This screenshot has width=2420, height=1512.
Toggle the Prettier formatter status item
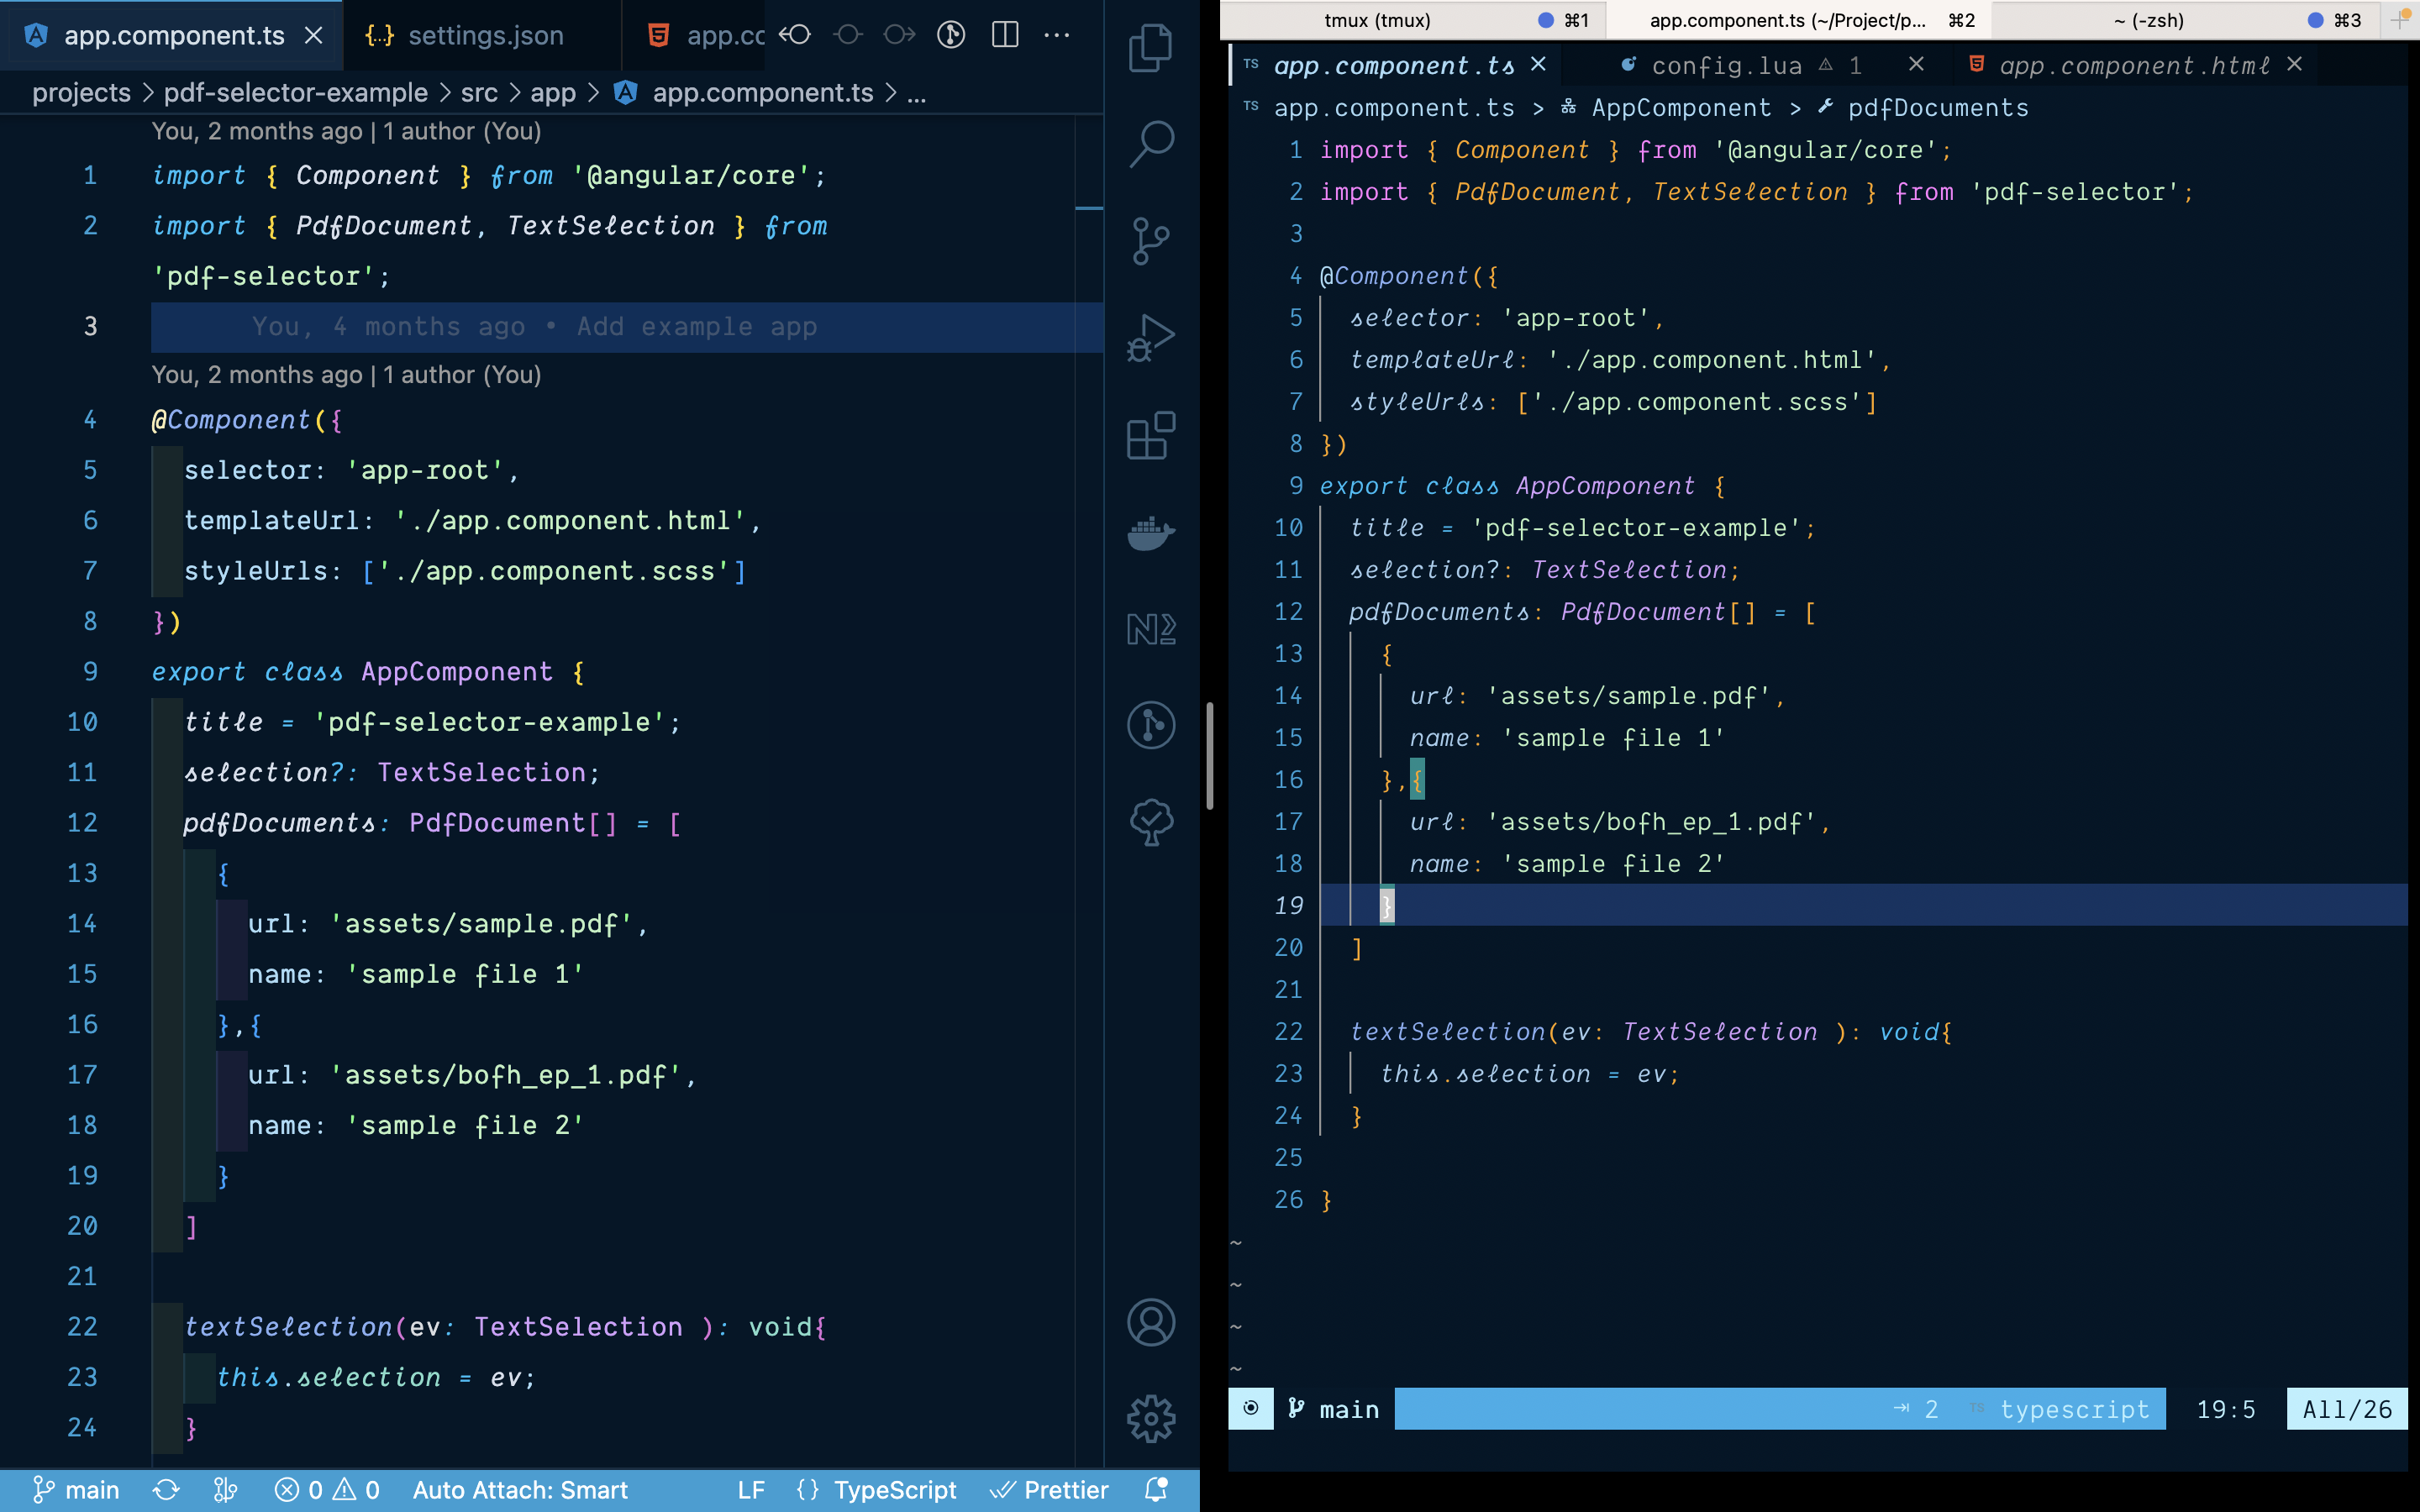[1050, 1490]
